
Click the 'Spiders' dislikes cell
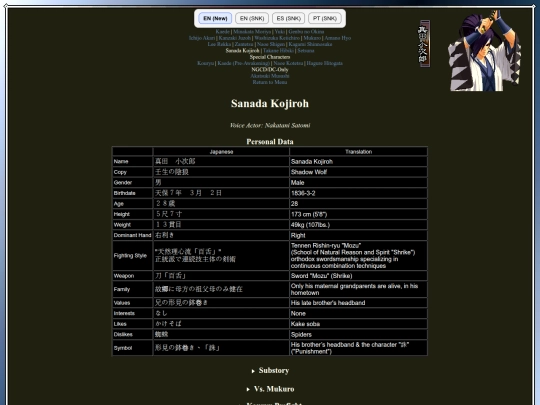[358, 334]
